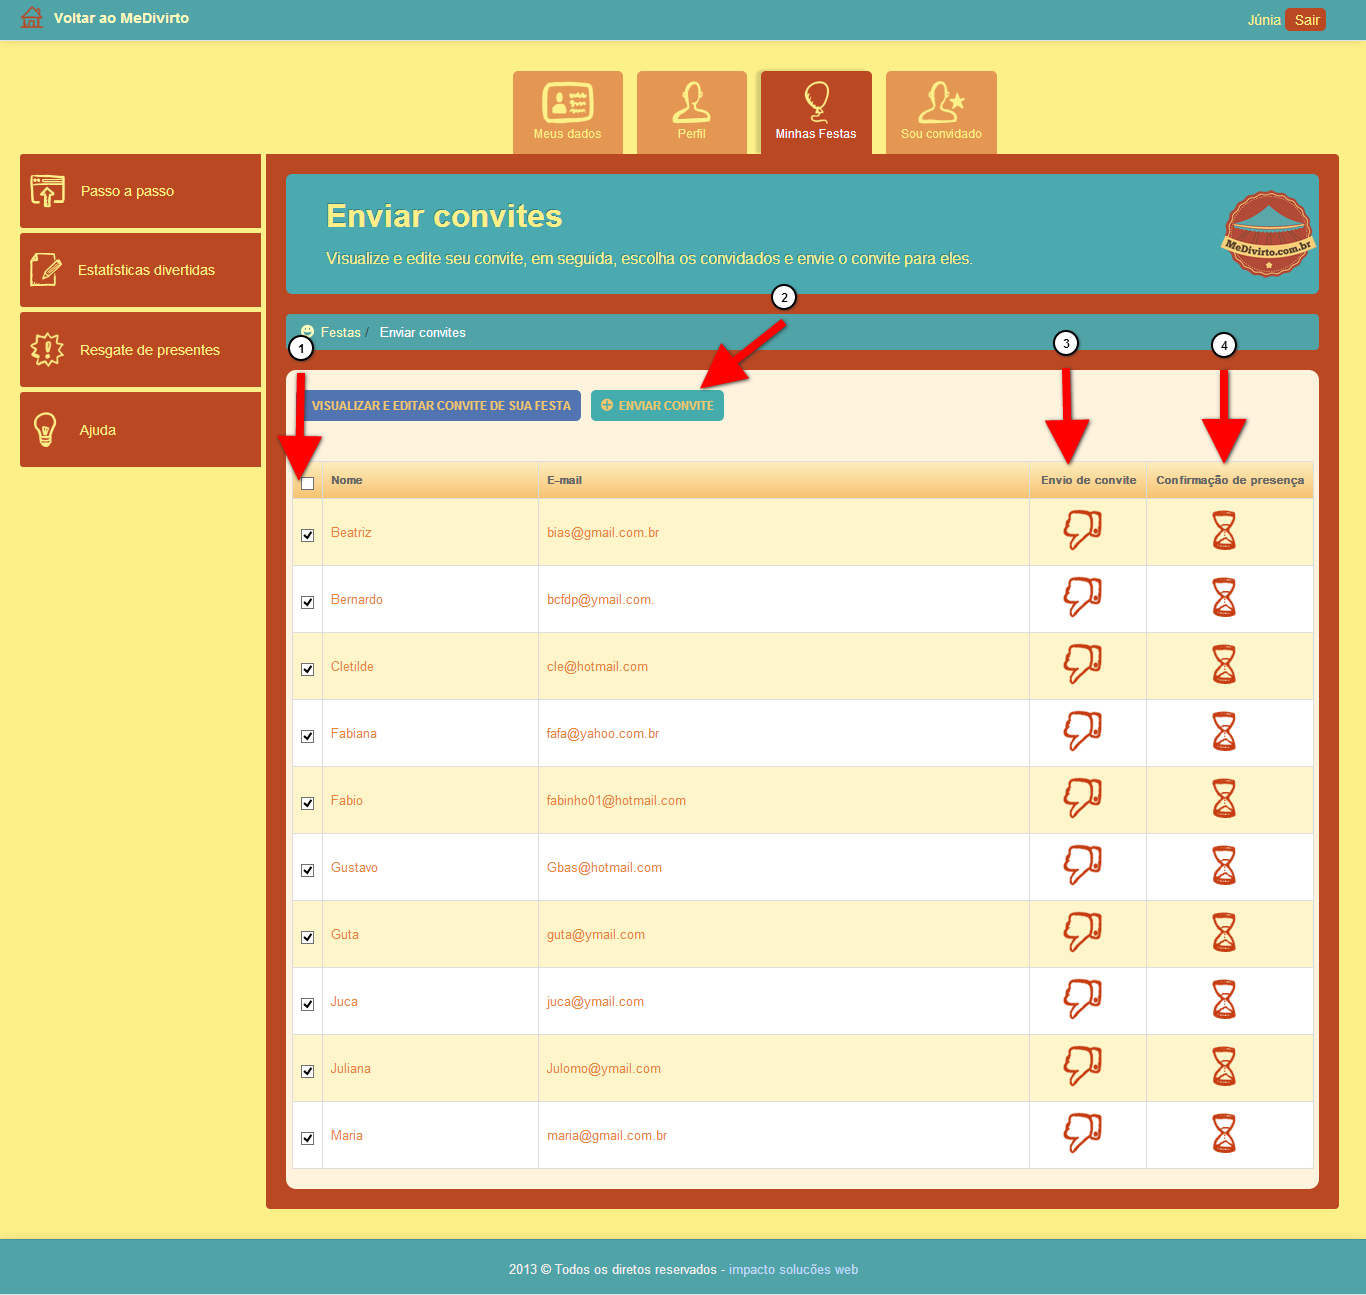Open the Ajuda sidebar item
Image resolution: width=1366 pixels, height=1295 pixels.
[140, 430]
